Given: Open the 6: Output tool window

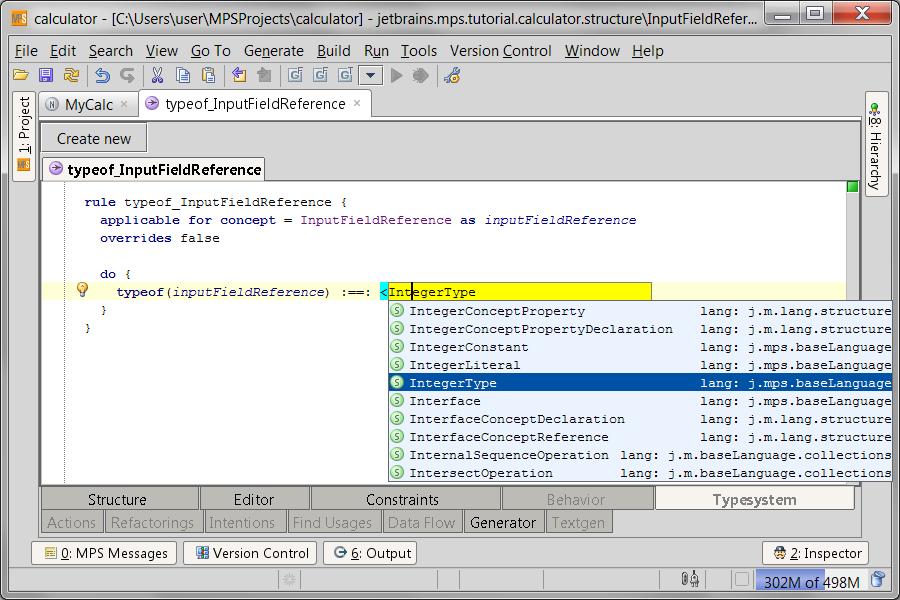Looking at the screenshot, I should (370, 553).
